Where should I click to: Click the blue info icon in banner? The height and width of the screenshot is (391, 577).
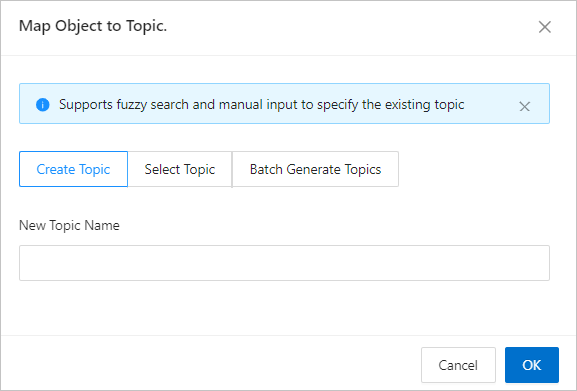(43, 105)
